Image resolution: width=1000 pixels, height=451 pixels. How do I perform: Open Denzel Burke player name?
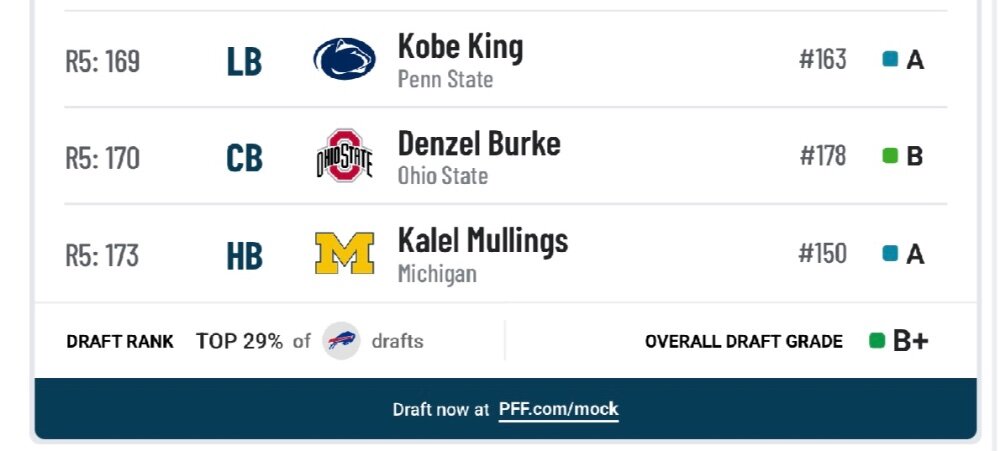[x=479, y=144]
